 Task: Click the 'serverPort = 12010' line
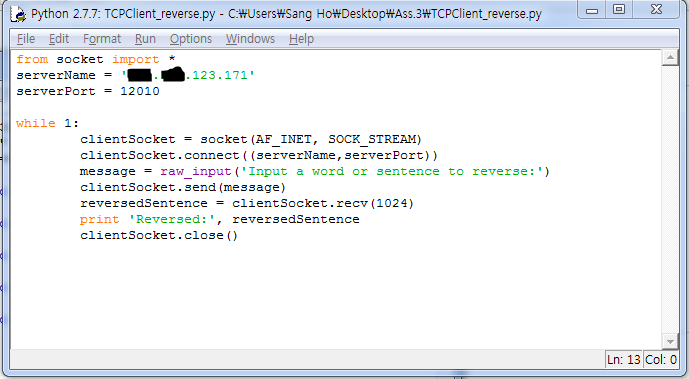pyautogui.click(x=88, y=91)
